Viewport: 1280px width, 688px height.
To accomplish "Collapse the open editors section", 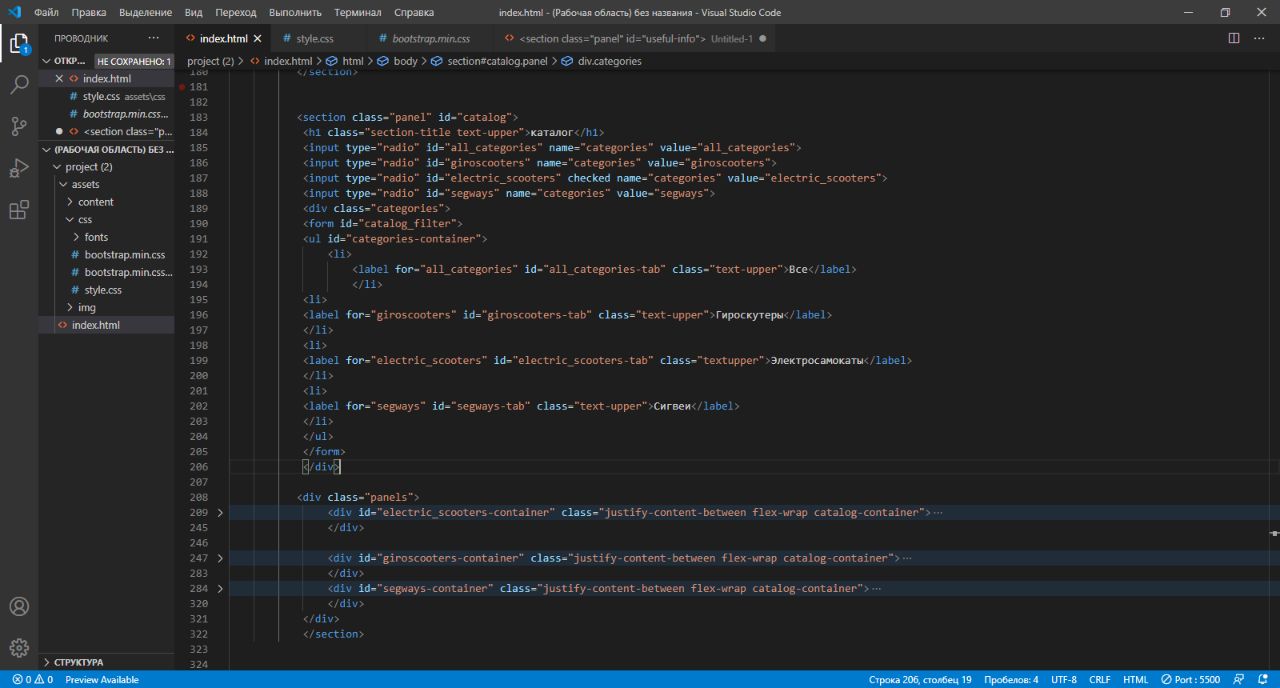I will pos(47,61).
